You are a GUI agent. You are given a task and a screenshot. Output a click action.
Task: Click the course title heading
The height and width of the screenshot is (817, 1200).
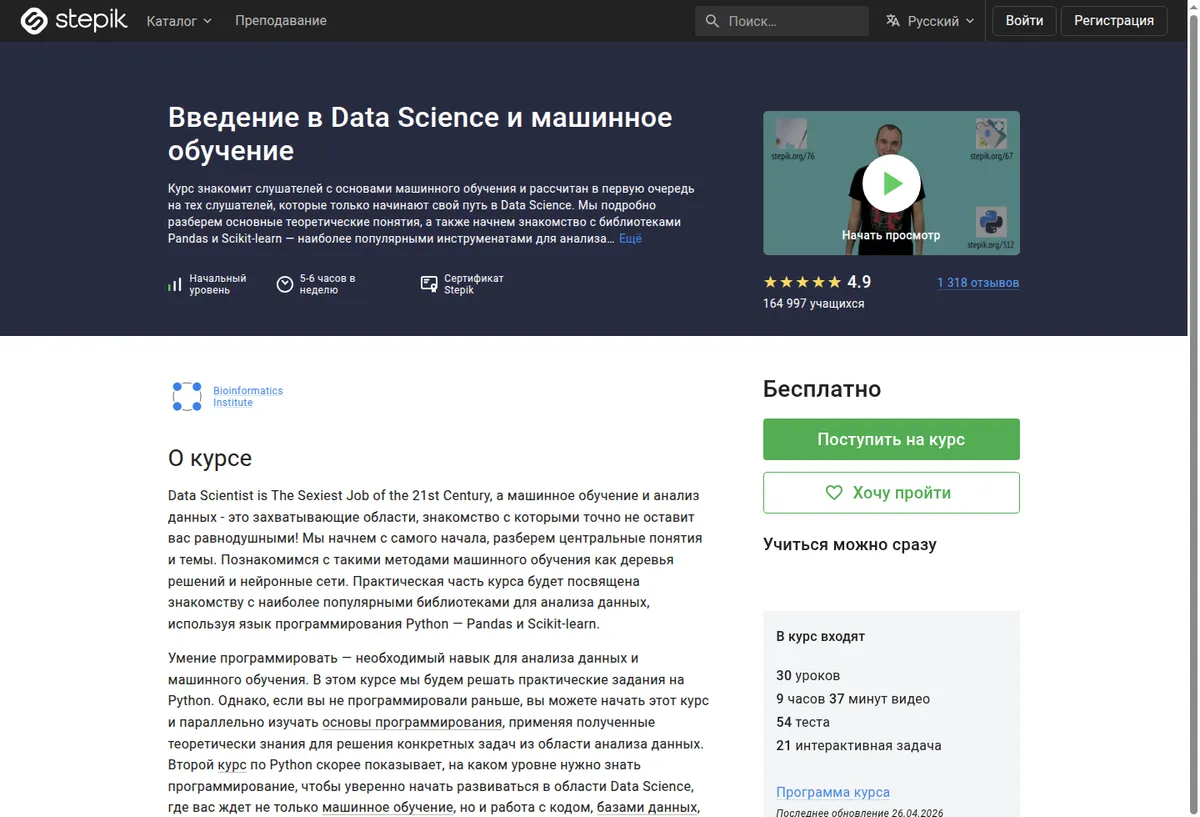[420, 134]
